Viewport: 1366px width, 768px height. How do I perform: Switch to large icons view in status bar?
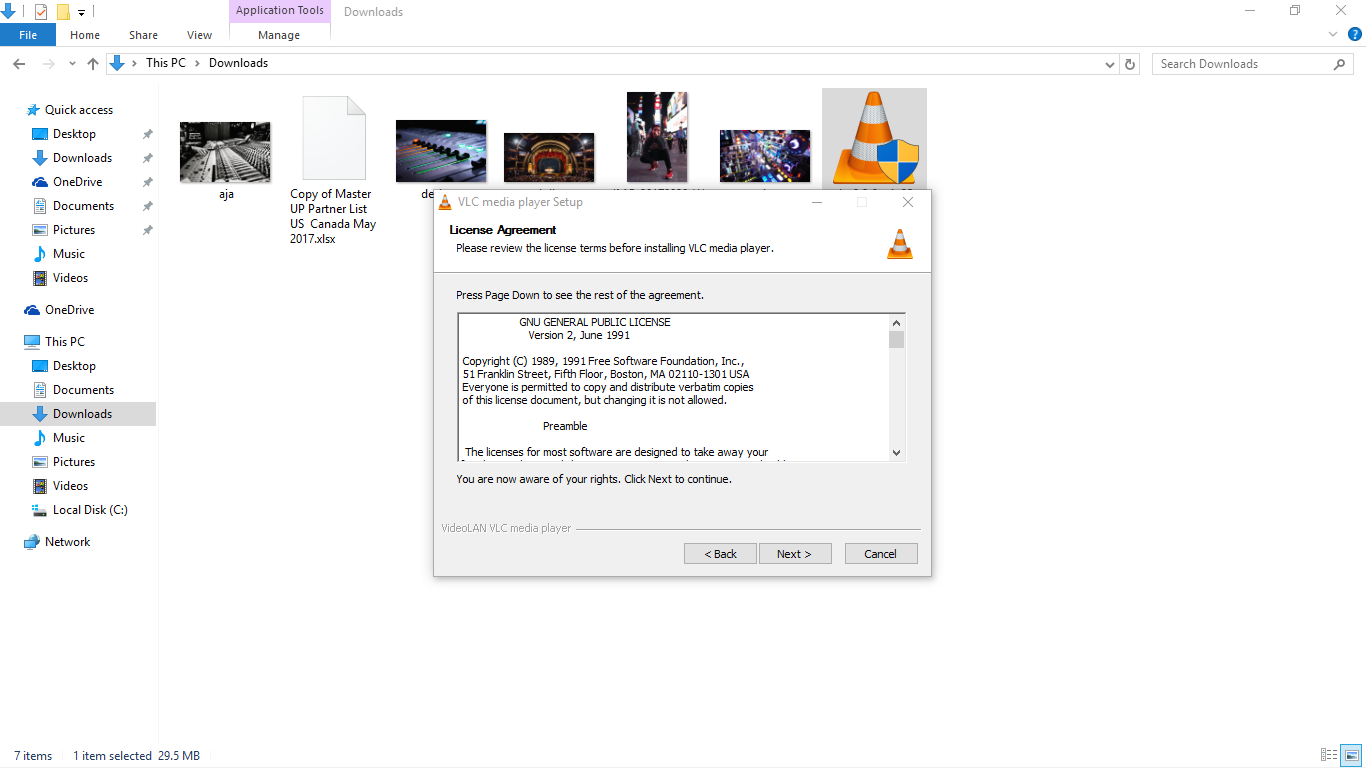tap(1351, 755)
